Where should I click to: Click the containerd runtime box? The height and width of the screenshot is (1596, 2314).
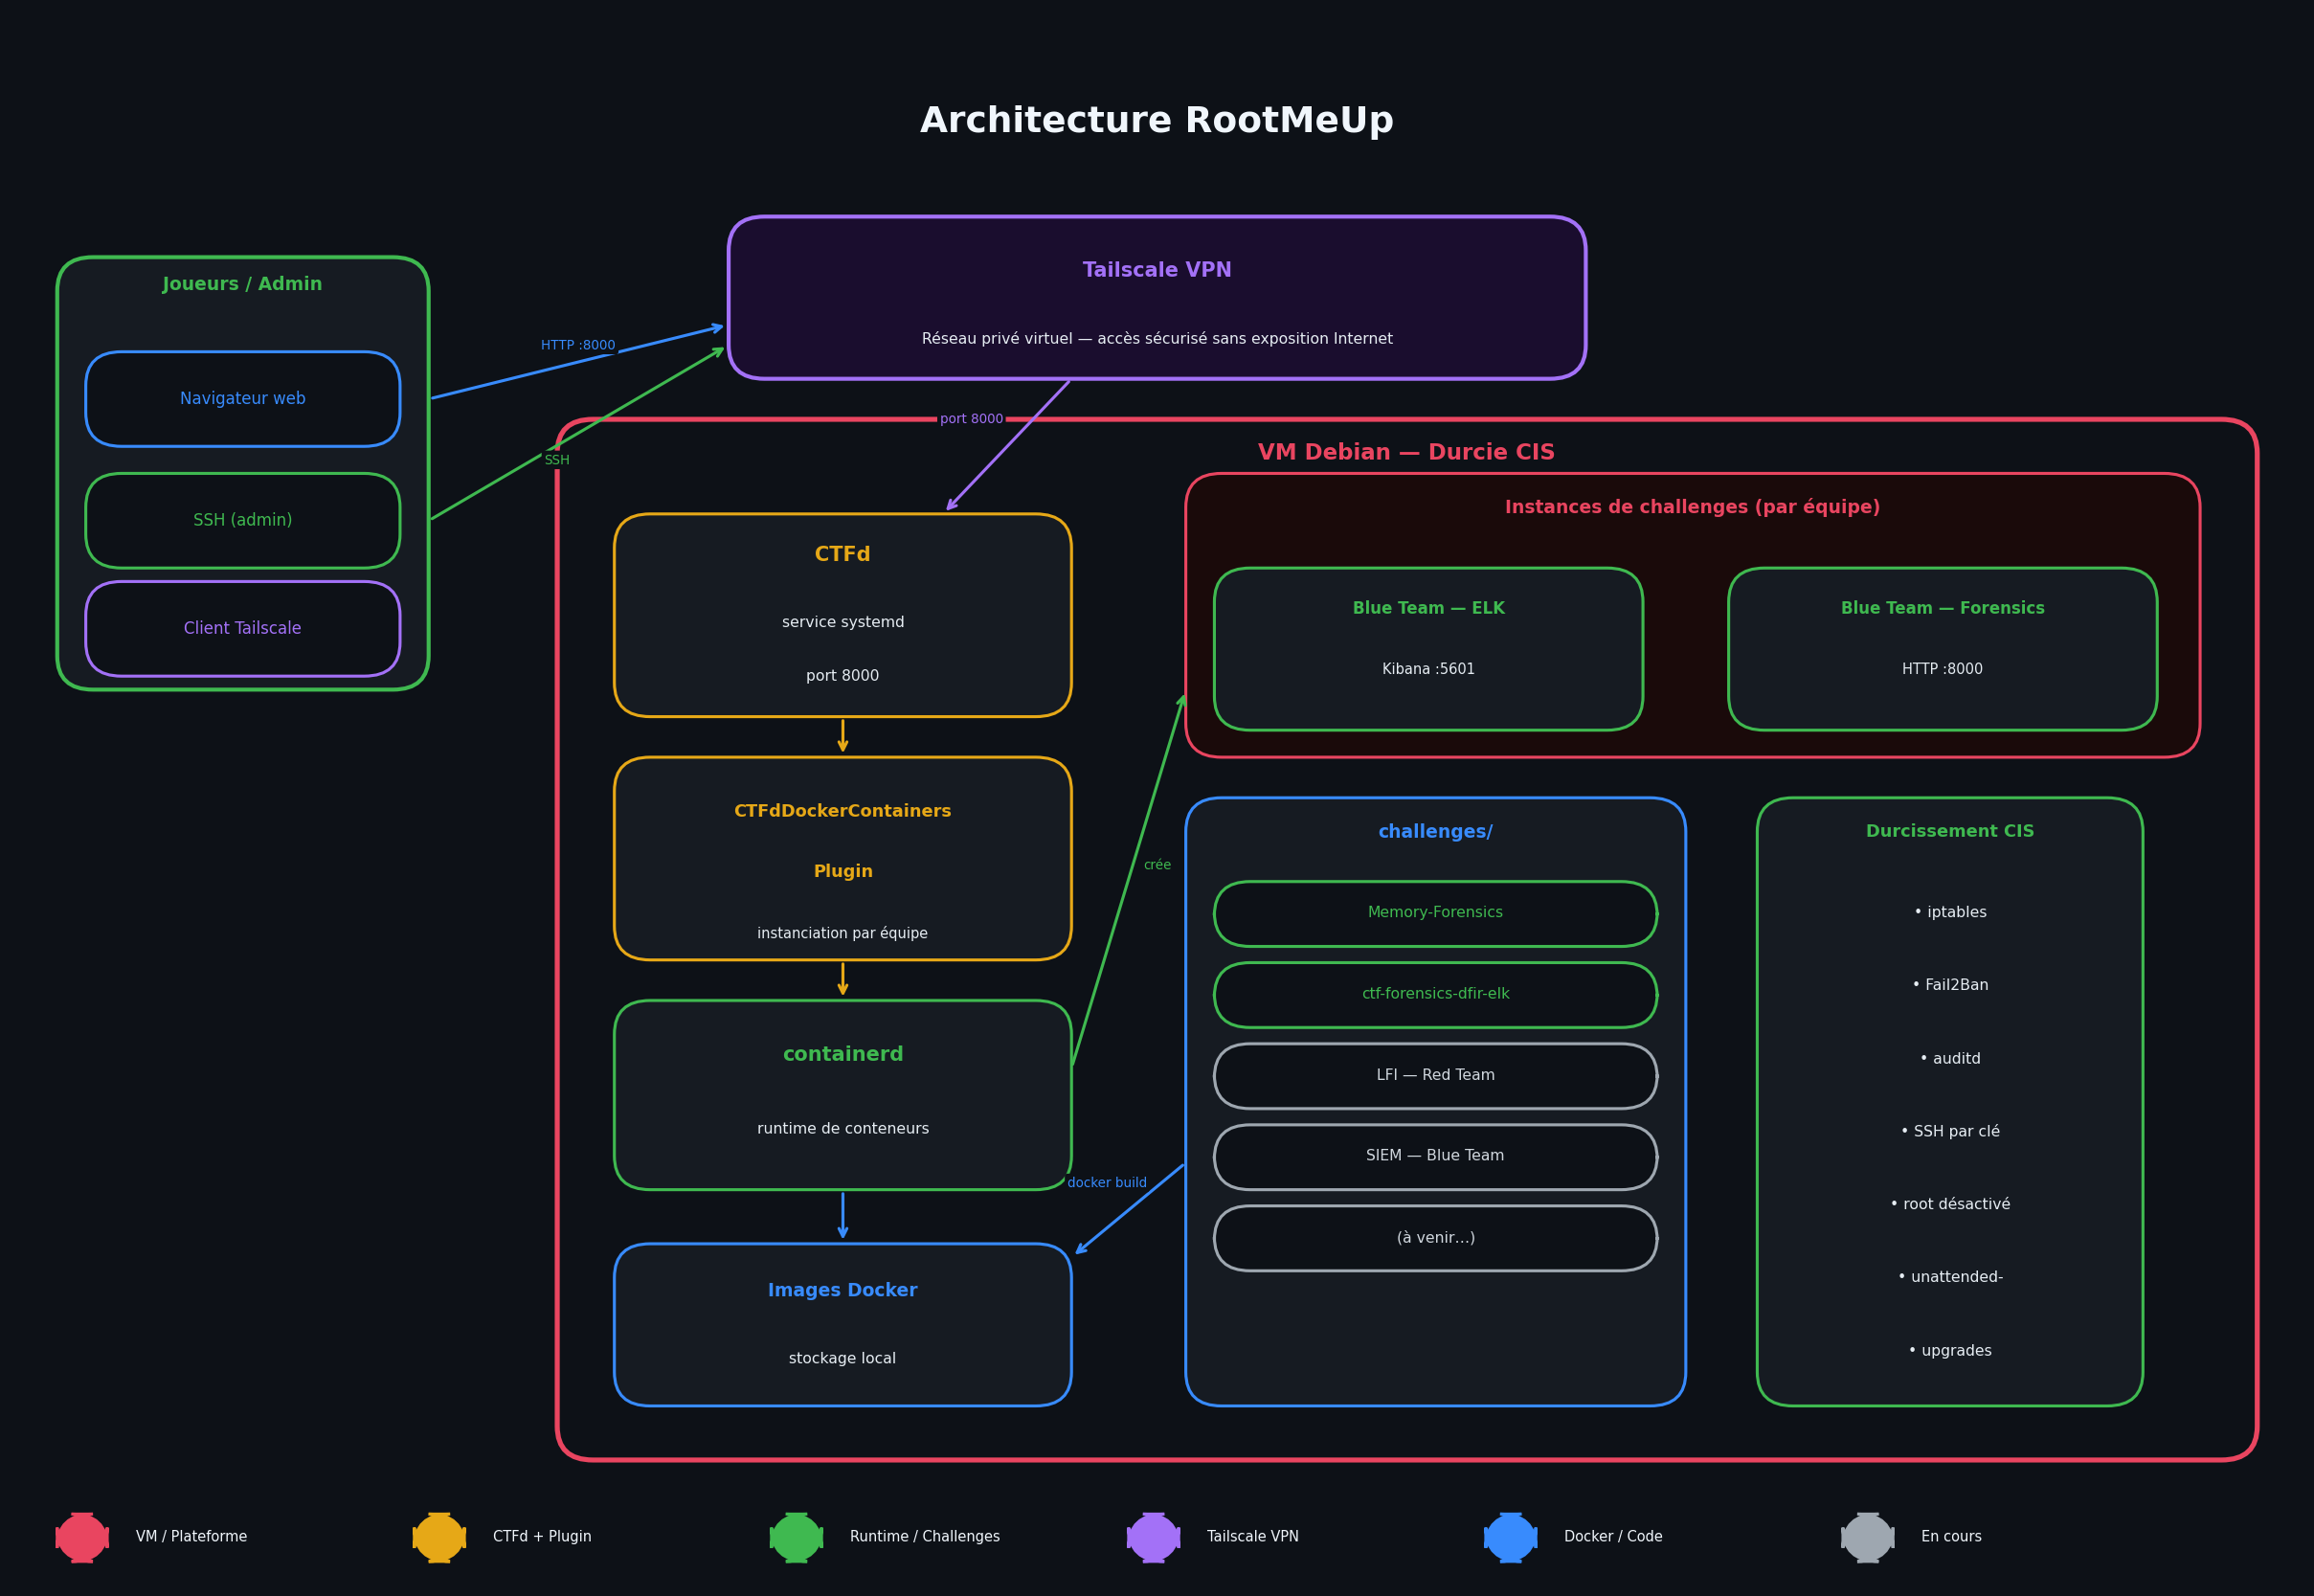pos(842,1094)
